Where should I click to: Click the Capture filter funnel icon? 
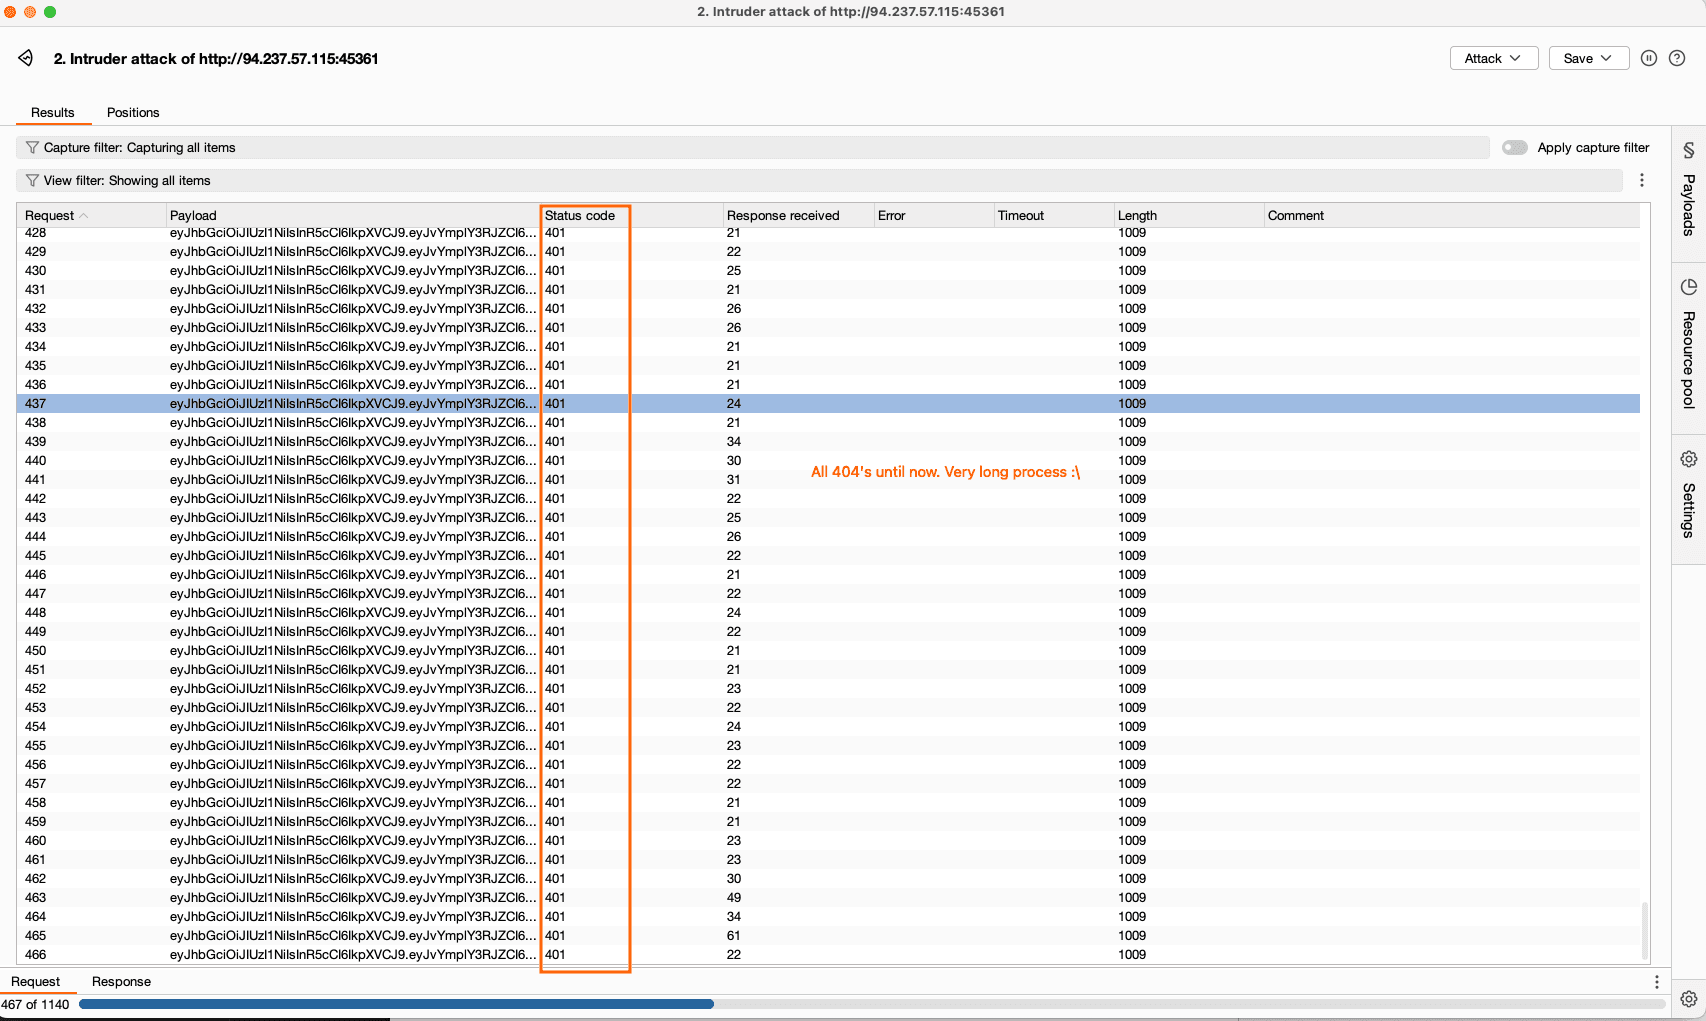tap(32, 148)
